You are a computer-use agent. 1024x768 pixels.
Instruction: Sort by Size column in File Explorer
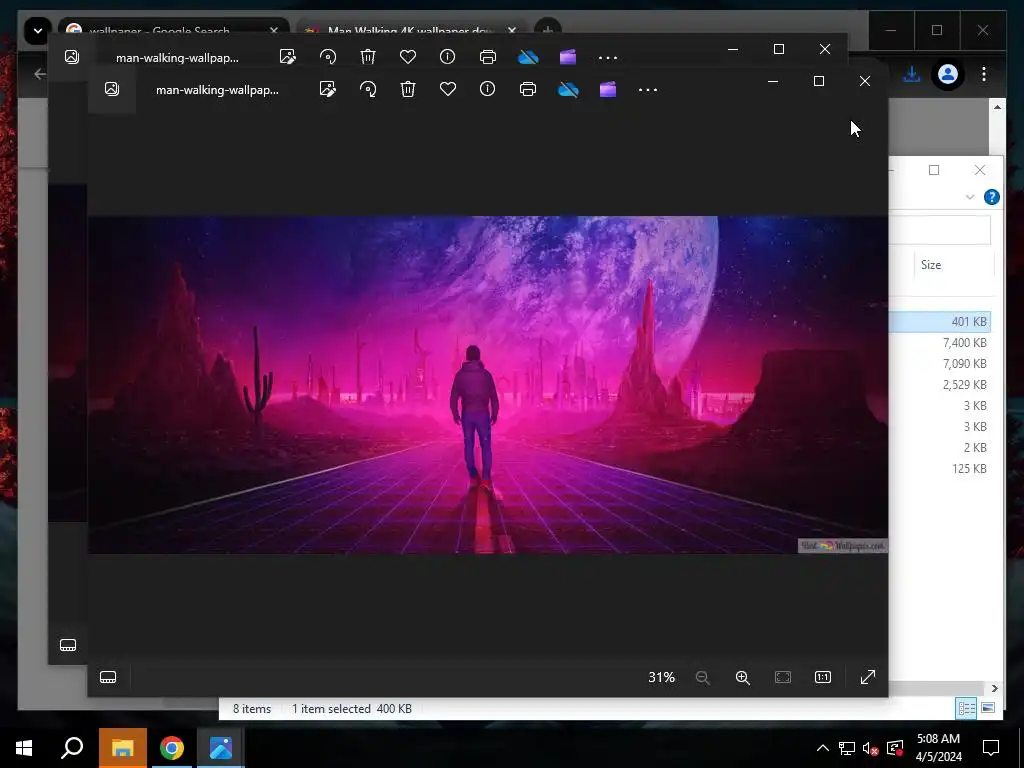(931, 264)
